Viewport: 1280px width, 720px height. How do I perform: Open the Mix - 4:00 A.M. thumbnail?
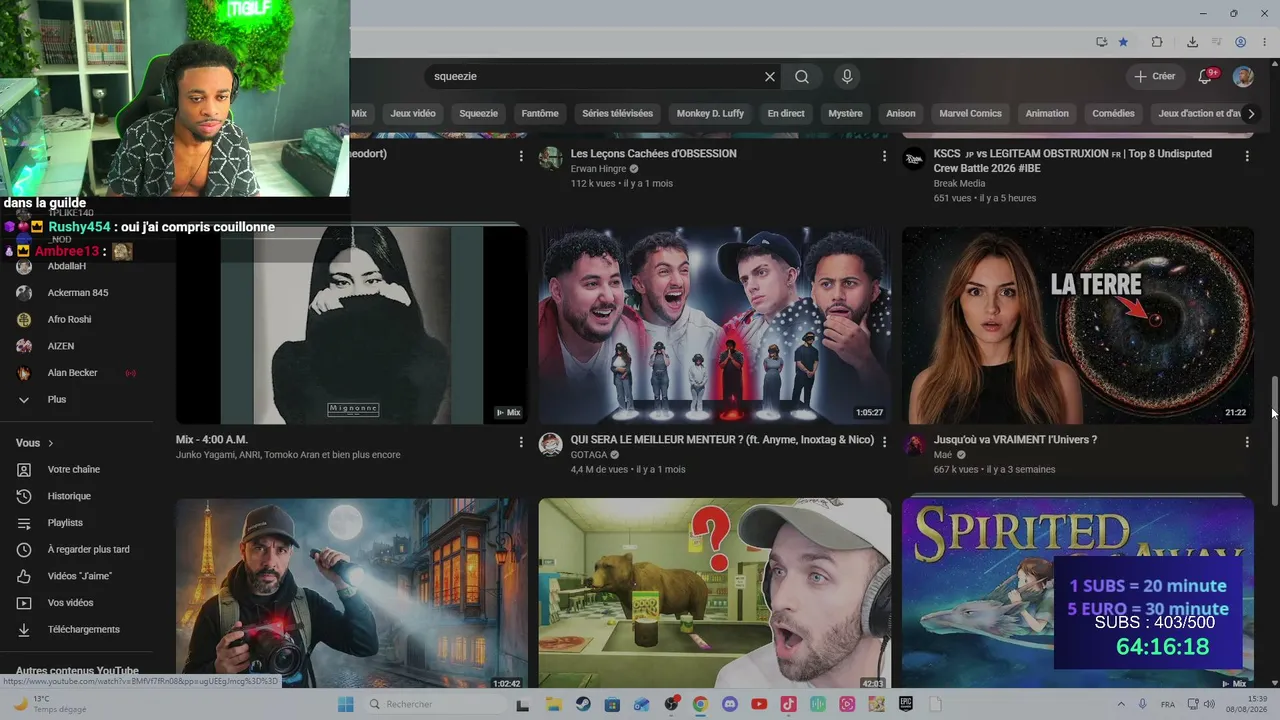tap(352, 325)
